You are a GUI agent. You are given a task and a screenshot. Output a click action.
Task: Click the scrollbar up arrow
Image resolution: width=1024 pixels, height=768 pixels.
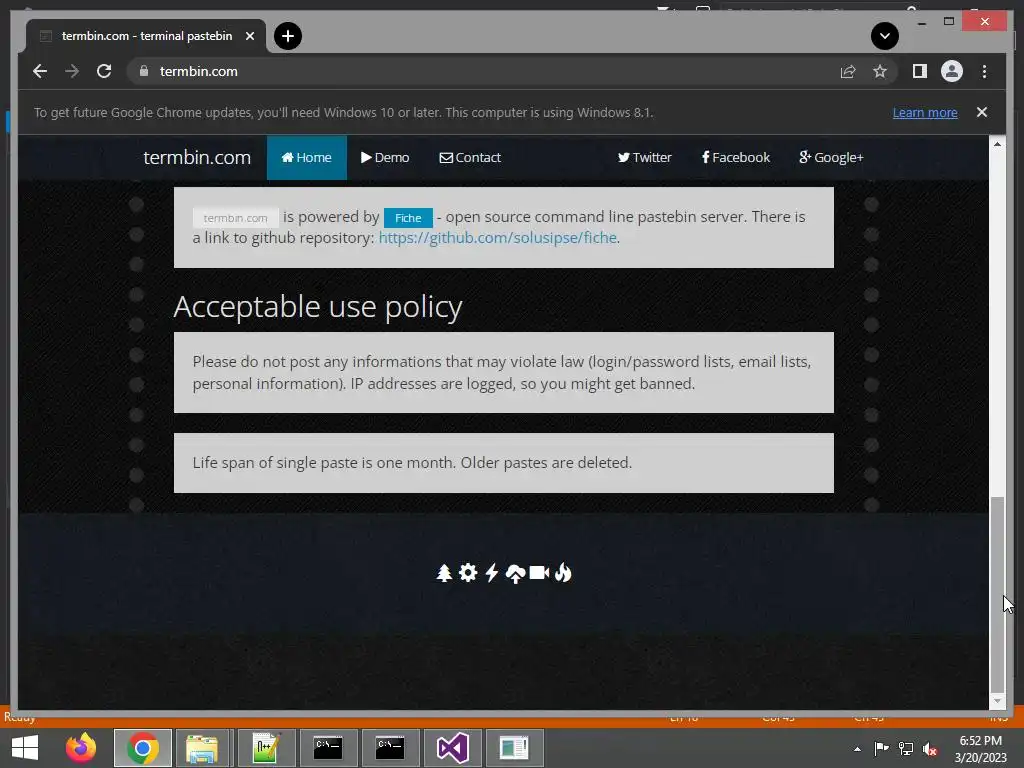997,144
